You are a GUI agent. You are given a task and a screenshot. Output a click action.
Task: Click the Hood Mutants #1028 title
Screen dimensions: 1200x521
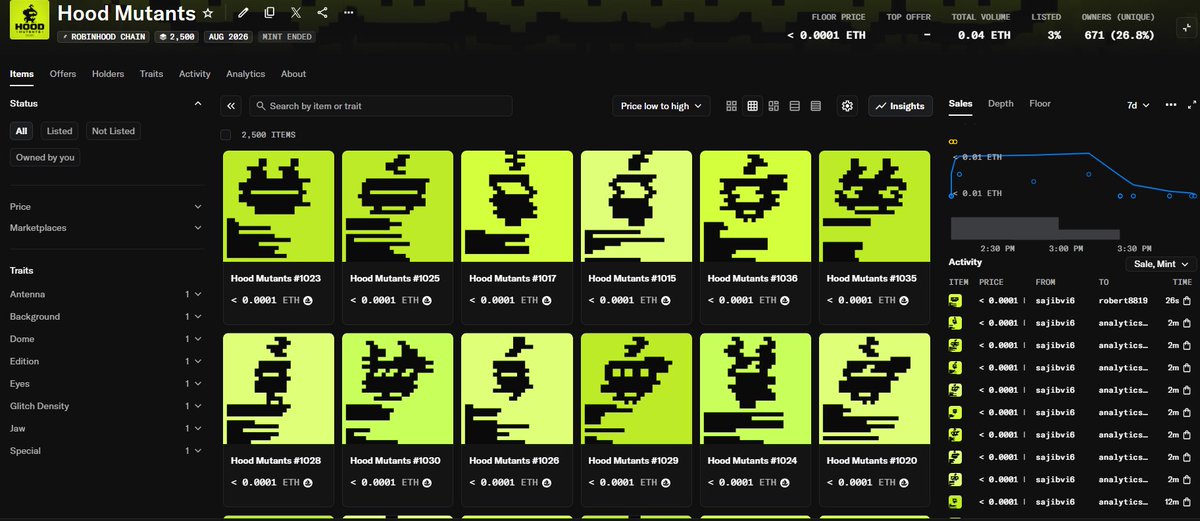coord(276,461)
